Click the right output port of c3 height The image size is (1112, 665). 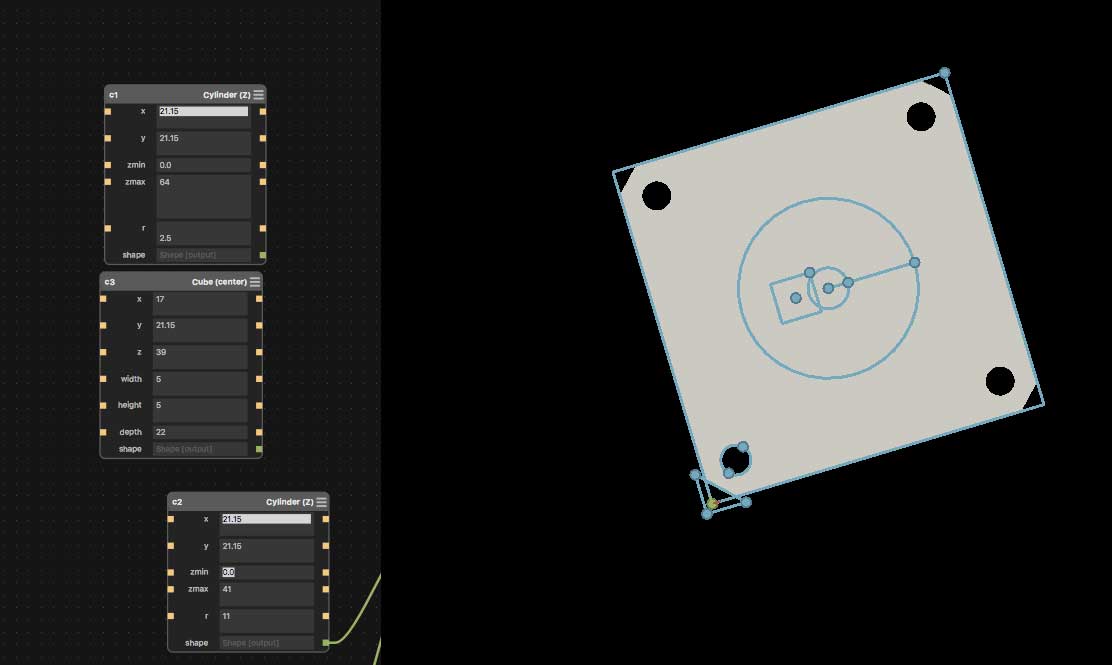point(259,406)
